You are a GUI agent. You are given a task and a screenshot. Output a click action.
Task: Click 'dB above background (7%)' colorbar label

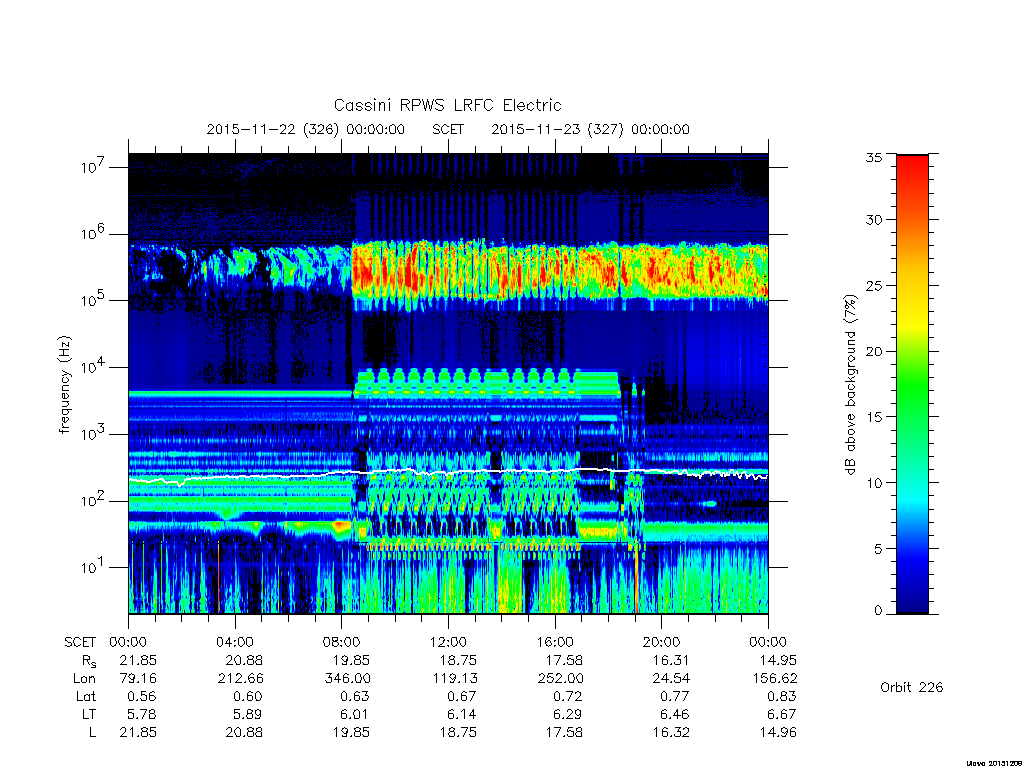(x=850, y=384)
